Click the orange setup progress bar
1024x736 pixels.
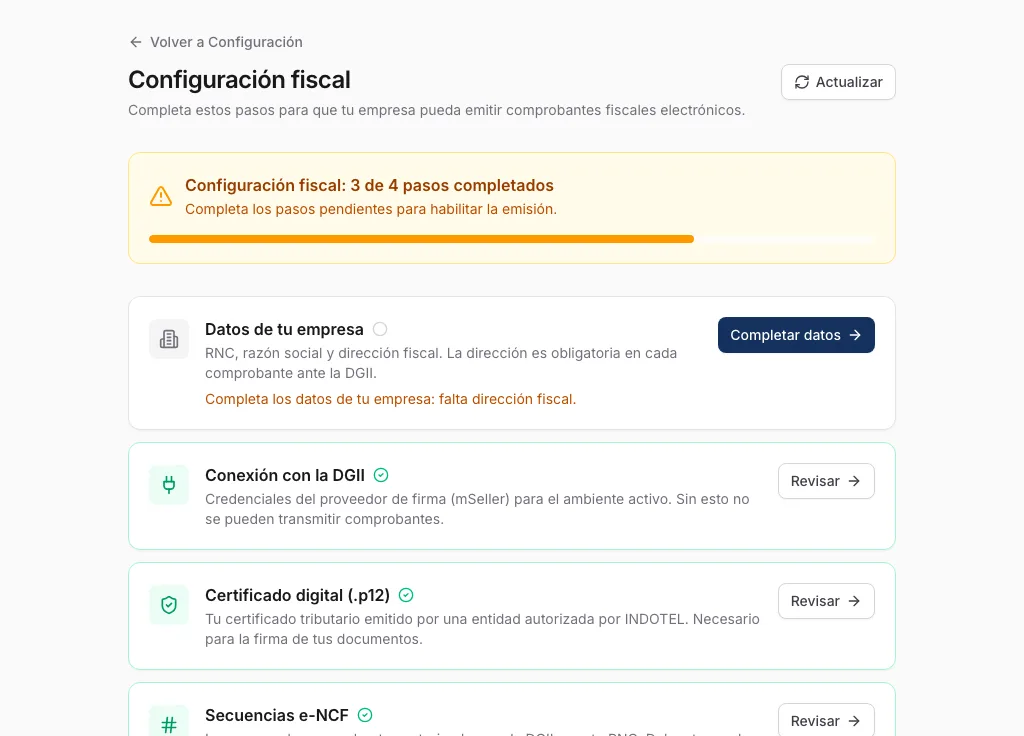512,239
